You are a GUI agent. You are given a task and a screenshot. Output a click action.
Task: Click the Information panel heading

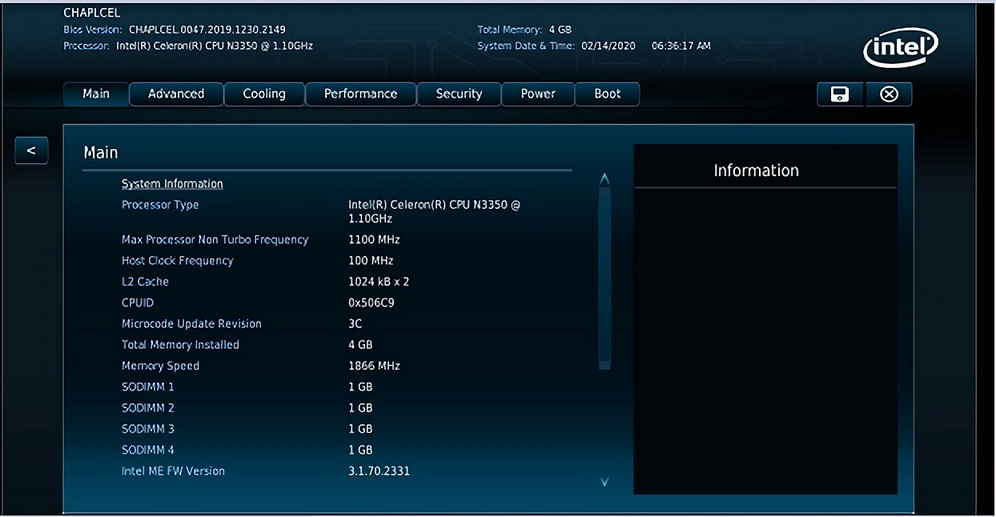[756, 170]
